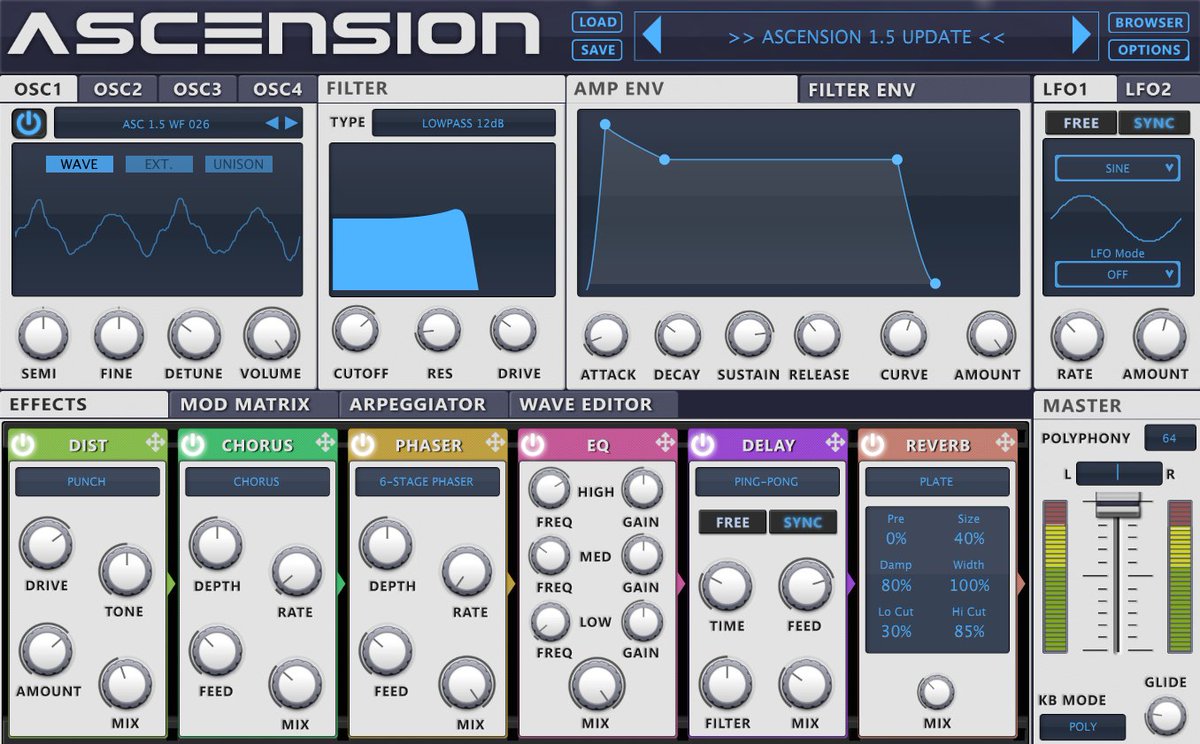Click the filter DRIVE knob
This screenshot has width=1200, height=744.
point(513,330)
